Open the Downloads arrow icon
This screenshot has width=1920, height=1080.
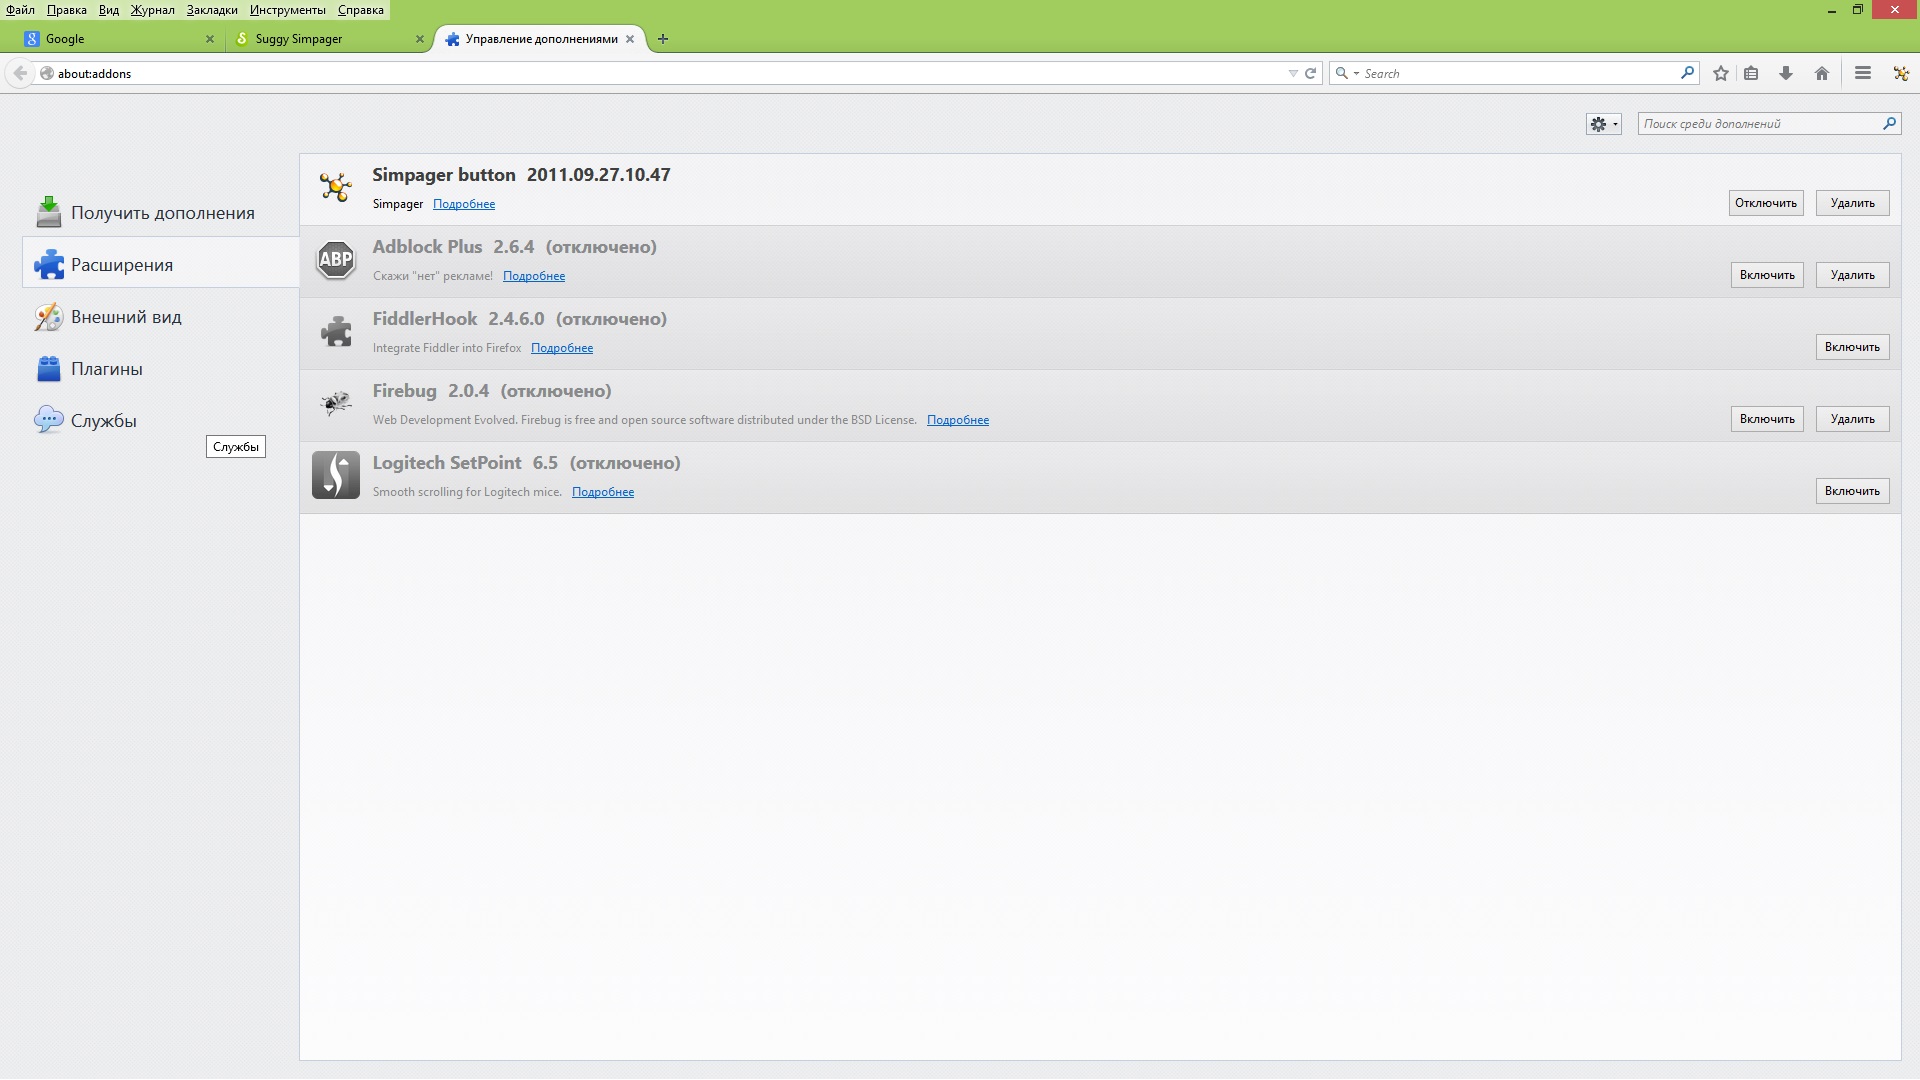[x=1786, y=73]
